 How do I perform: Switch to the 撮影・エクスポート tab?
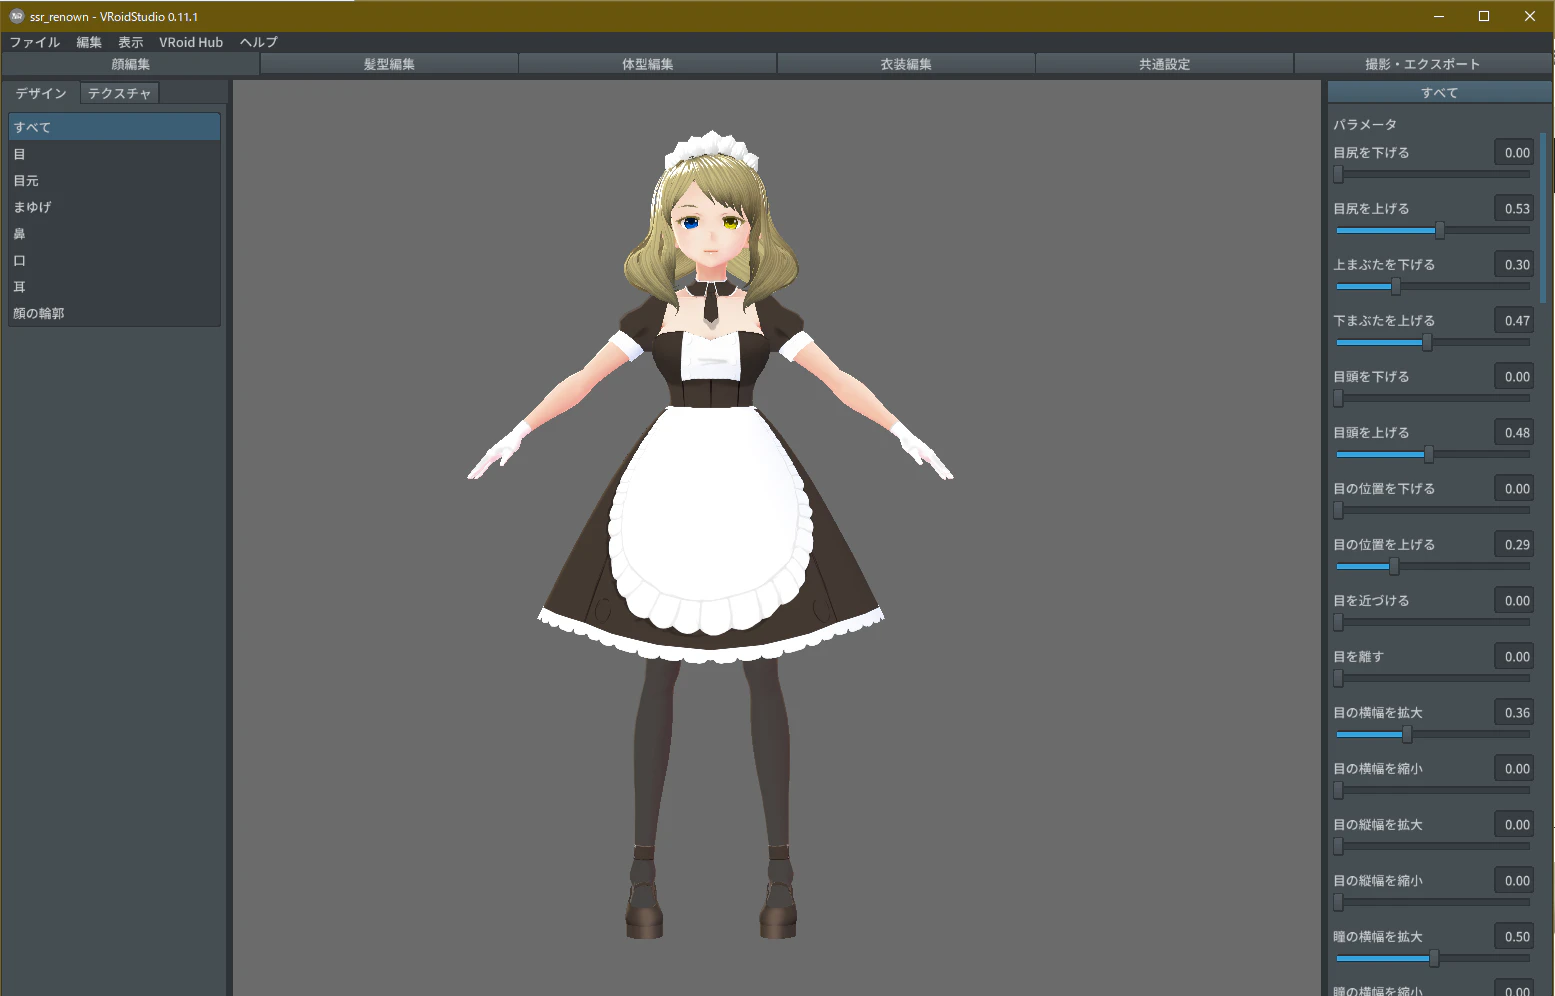(x=1423, y=64)
